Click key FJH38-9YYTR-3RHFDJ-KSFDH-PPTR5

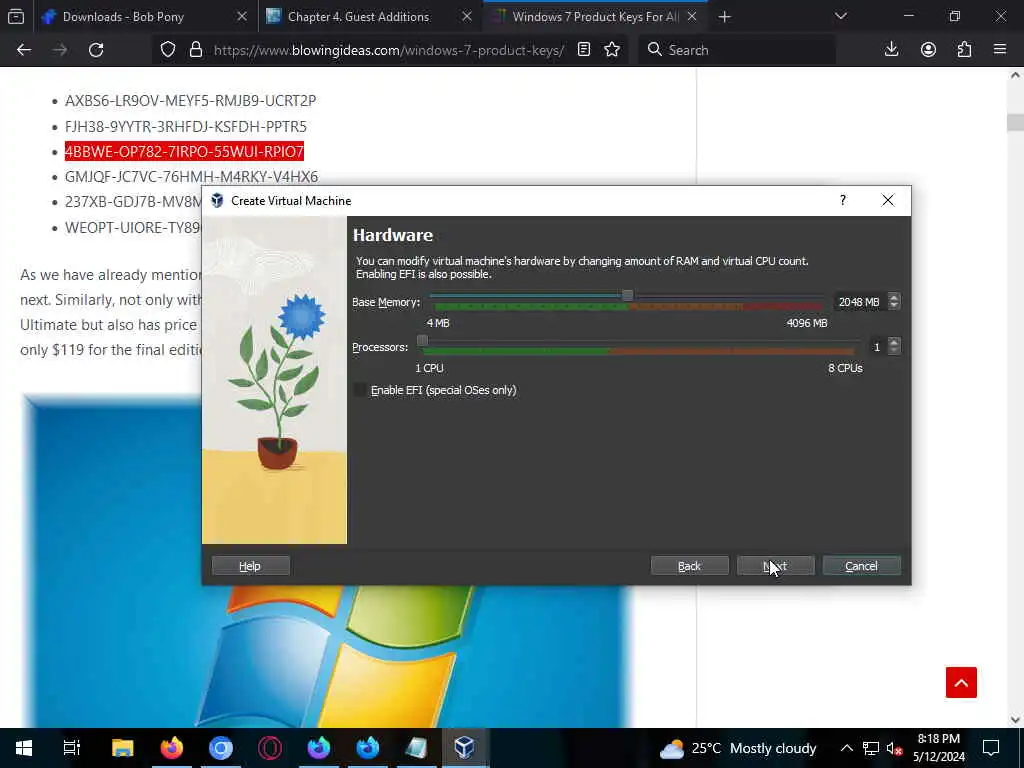(185, 126)
